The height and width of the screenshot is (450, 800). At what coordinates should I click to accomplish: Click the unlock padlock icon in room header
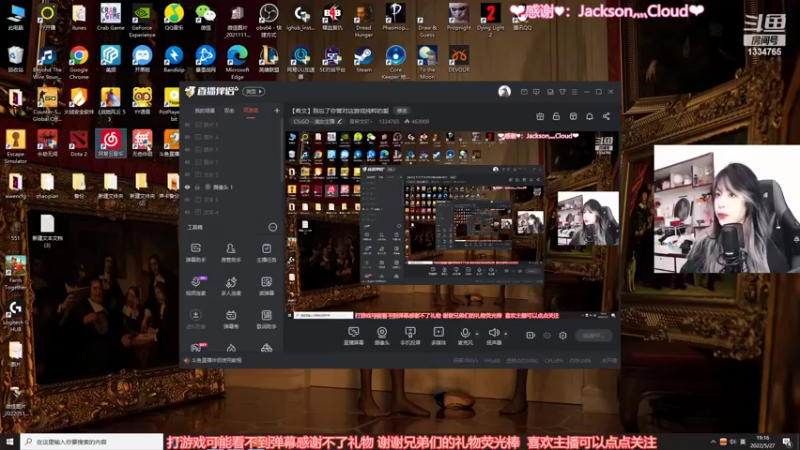point(556,116)
